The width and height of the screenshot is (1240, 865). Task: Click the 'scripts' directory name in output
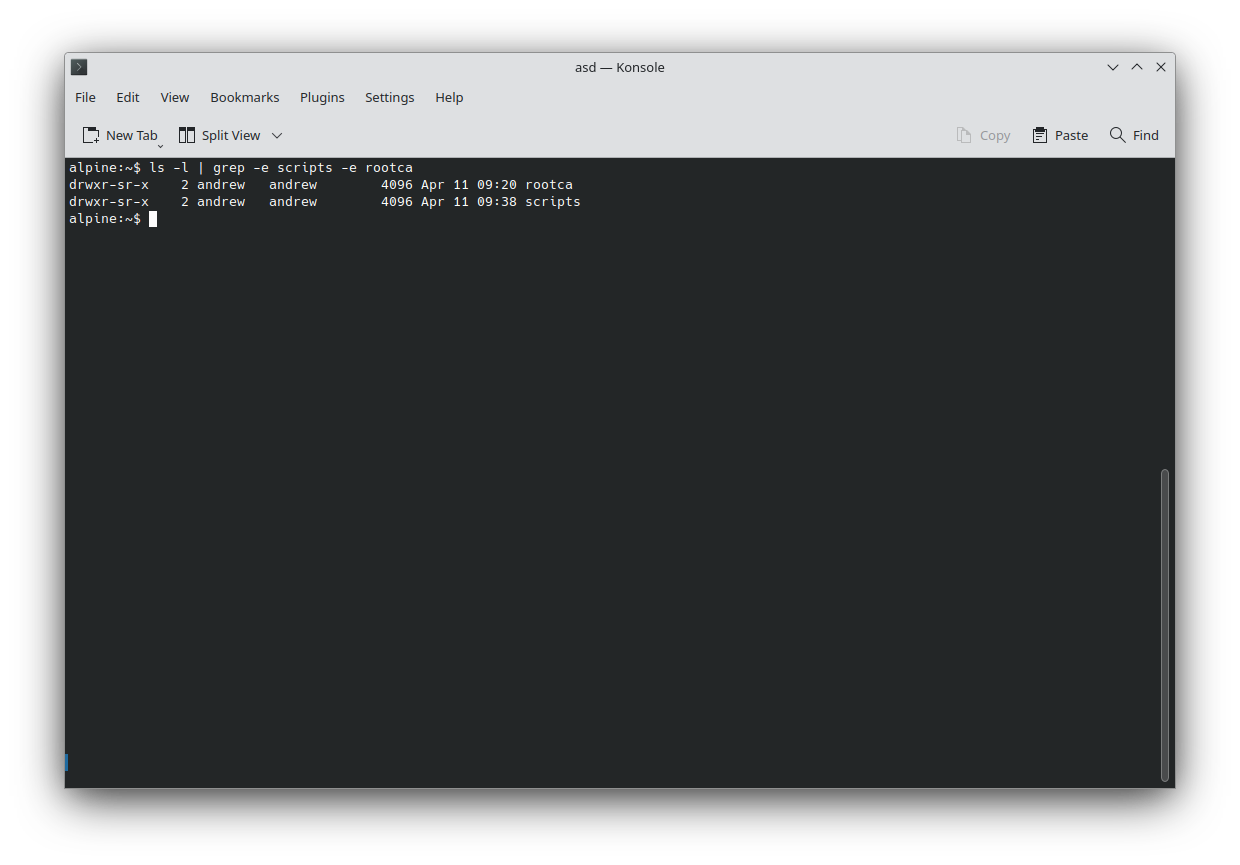(553, 202)
